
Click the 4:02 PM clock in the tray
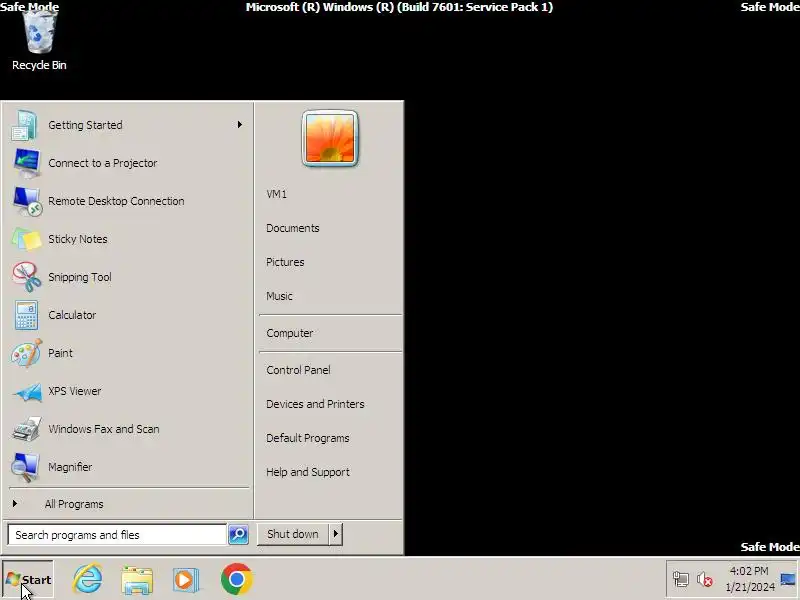[749, 571]
